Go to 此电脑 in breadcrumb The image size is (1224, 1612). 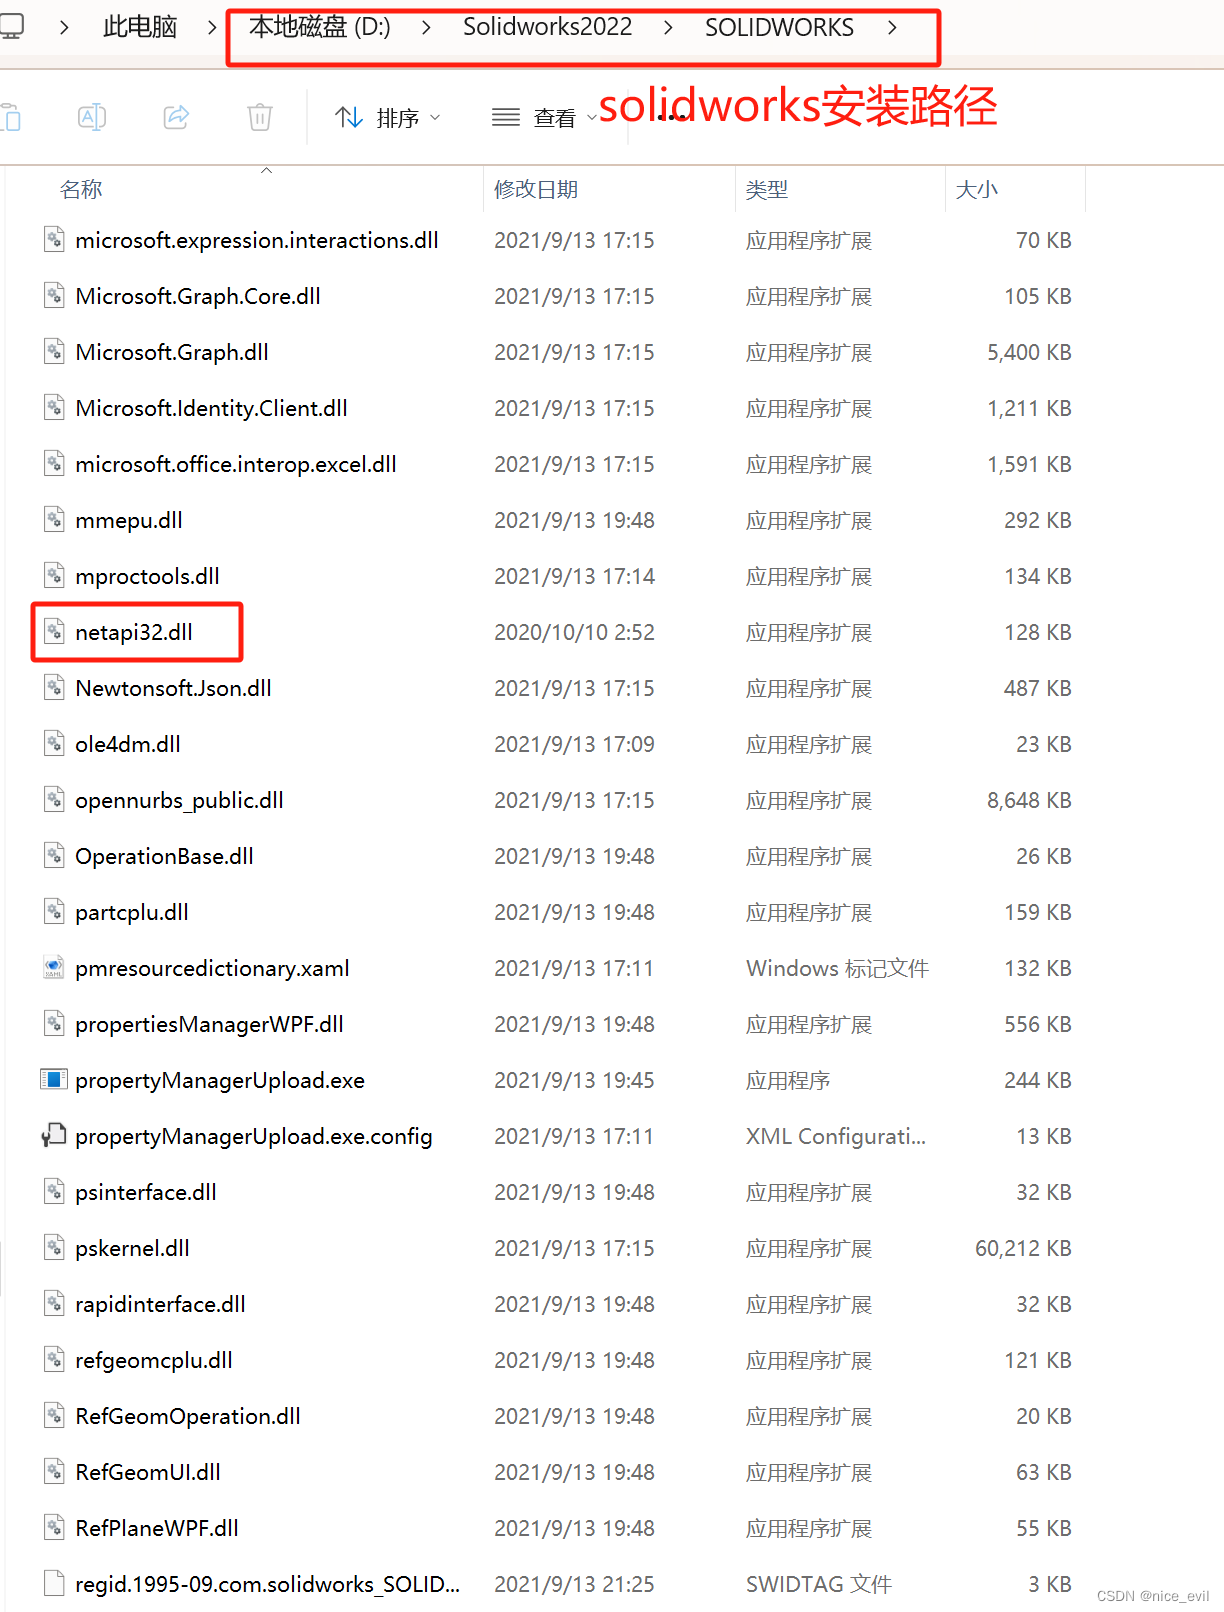(140, 27)
